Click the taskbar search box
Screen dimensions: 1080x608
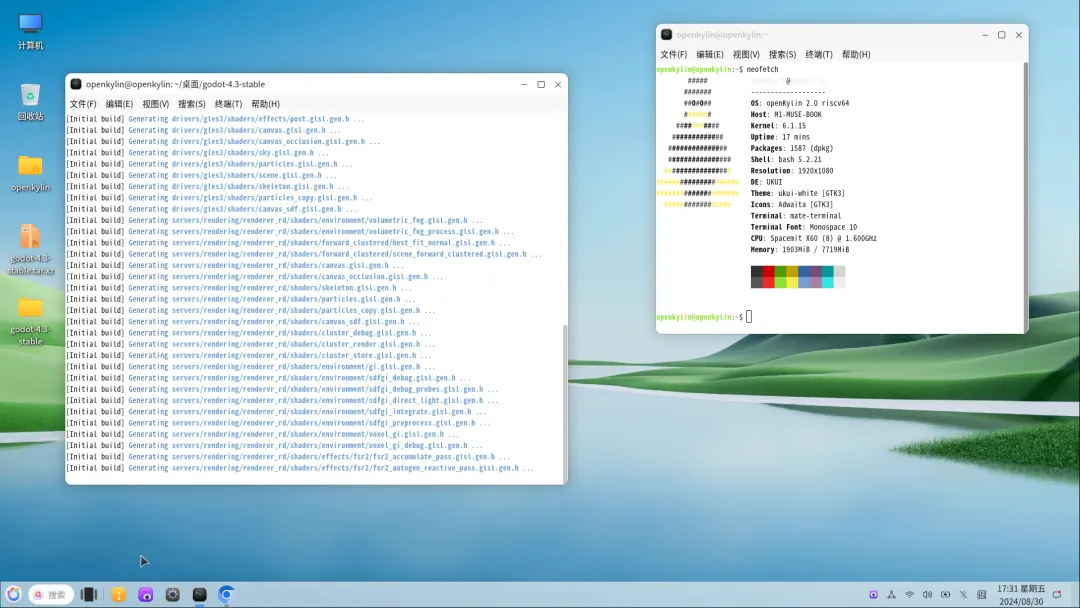[x=51, y=594]
